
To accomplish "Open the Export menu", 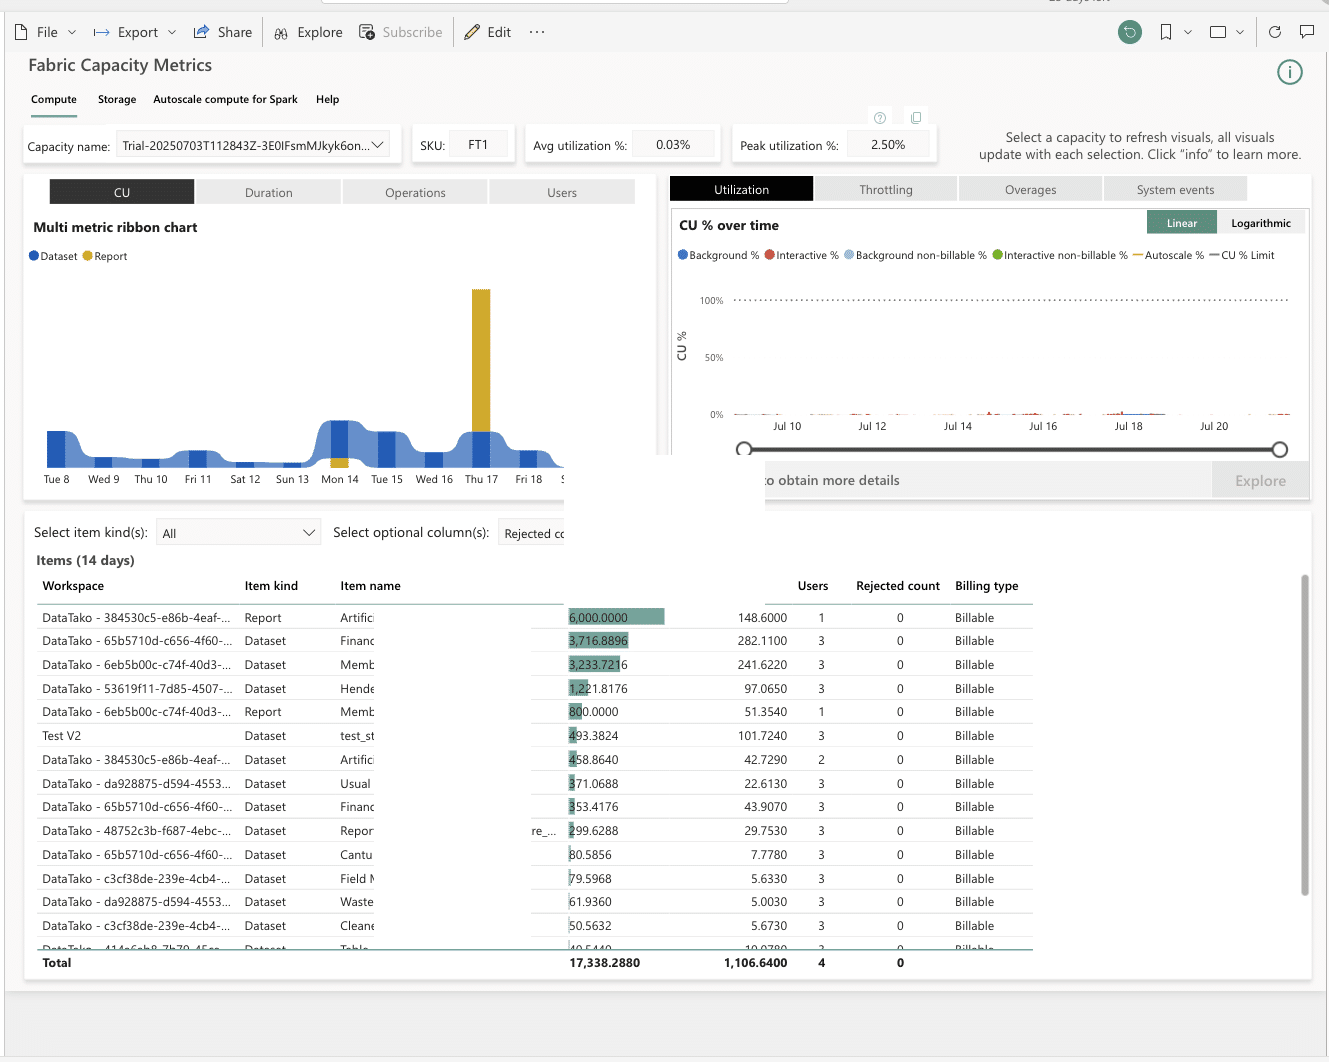I will [135, 32].
